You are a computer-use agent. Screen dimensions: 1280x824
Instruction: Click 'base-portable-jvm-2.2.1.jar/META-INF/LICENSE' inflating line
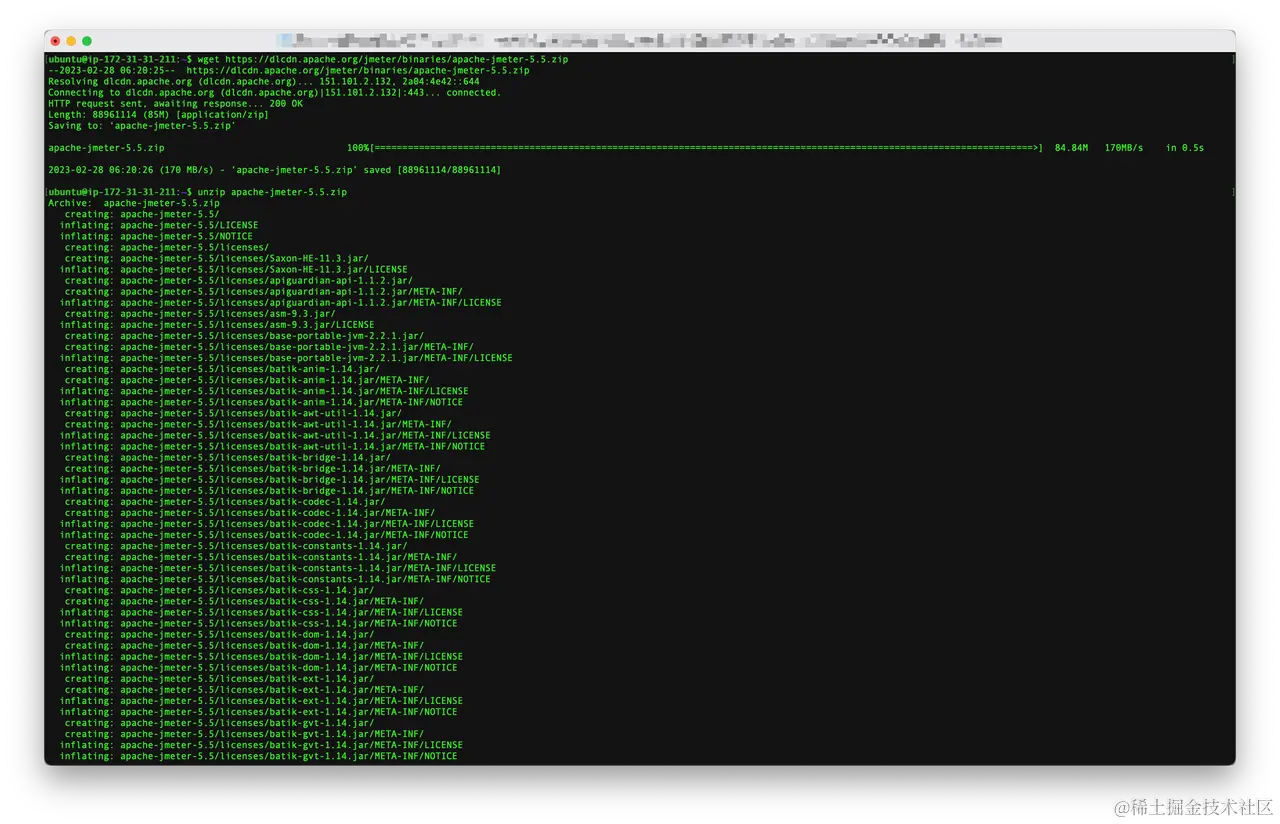tap(286, 357)
